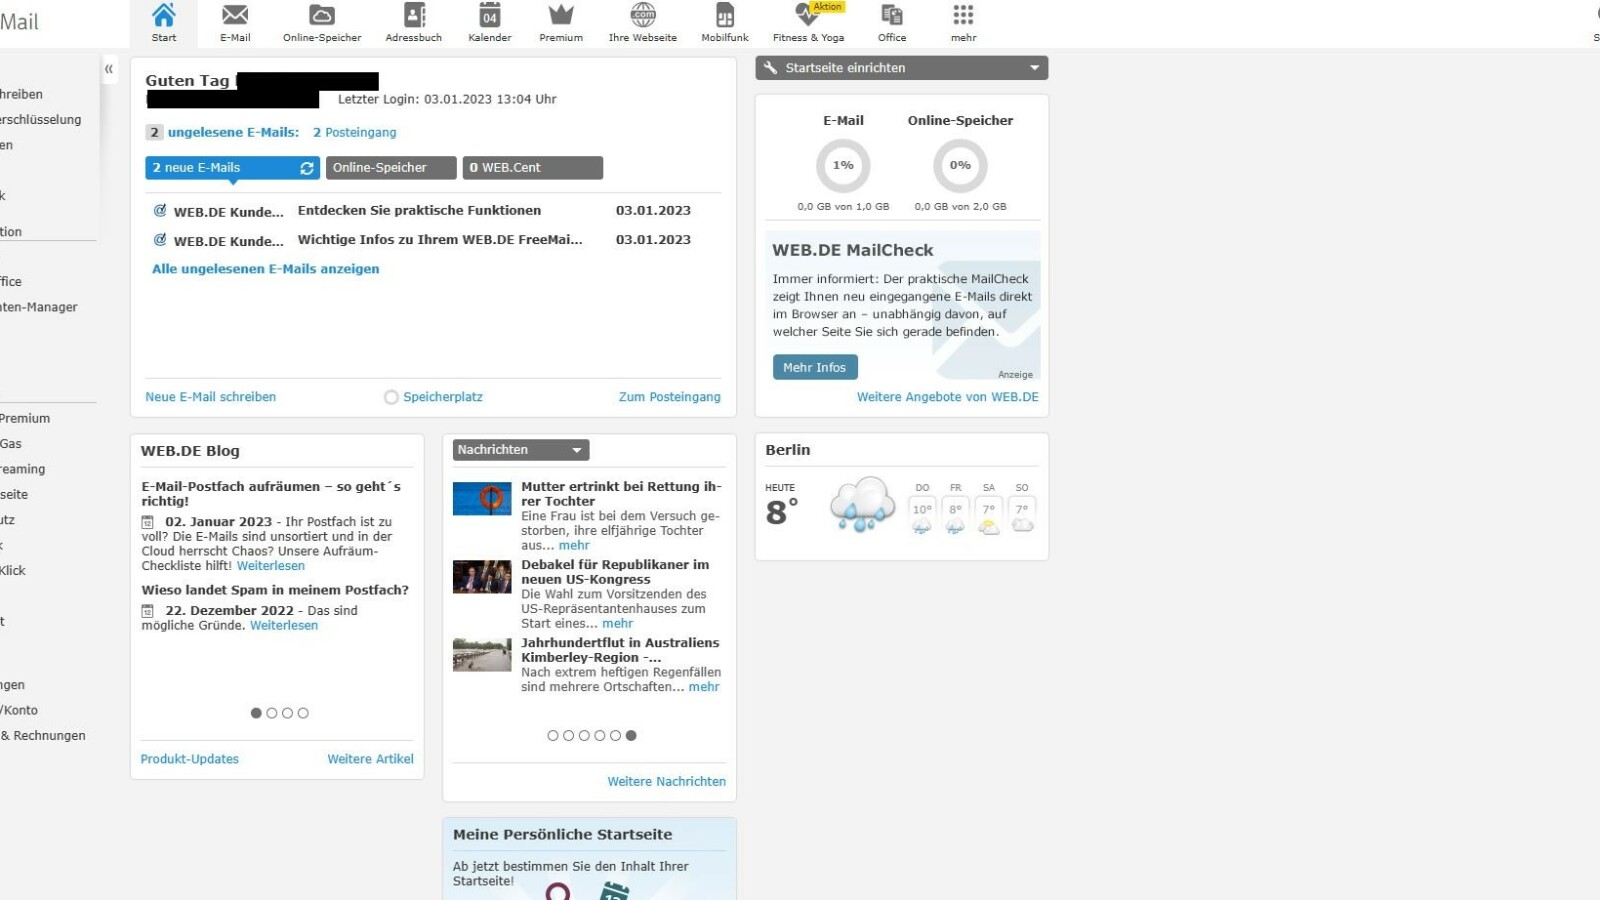Open the Adressbuch icon in the toolbar
This screenshot has height=900, width=1600.
tap(413, 20)
